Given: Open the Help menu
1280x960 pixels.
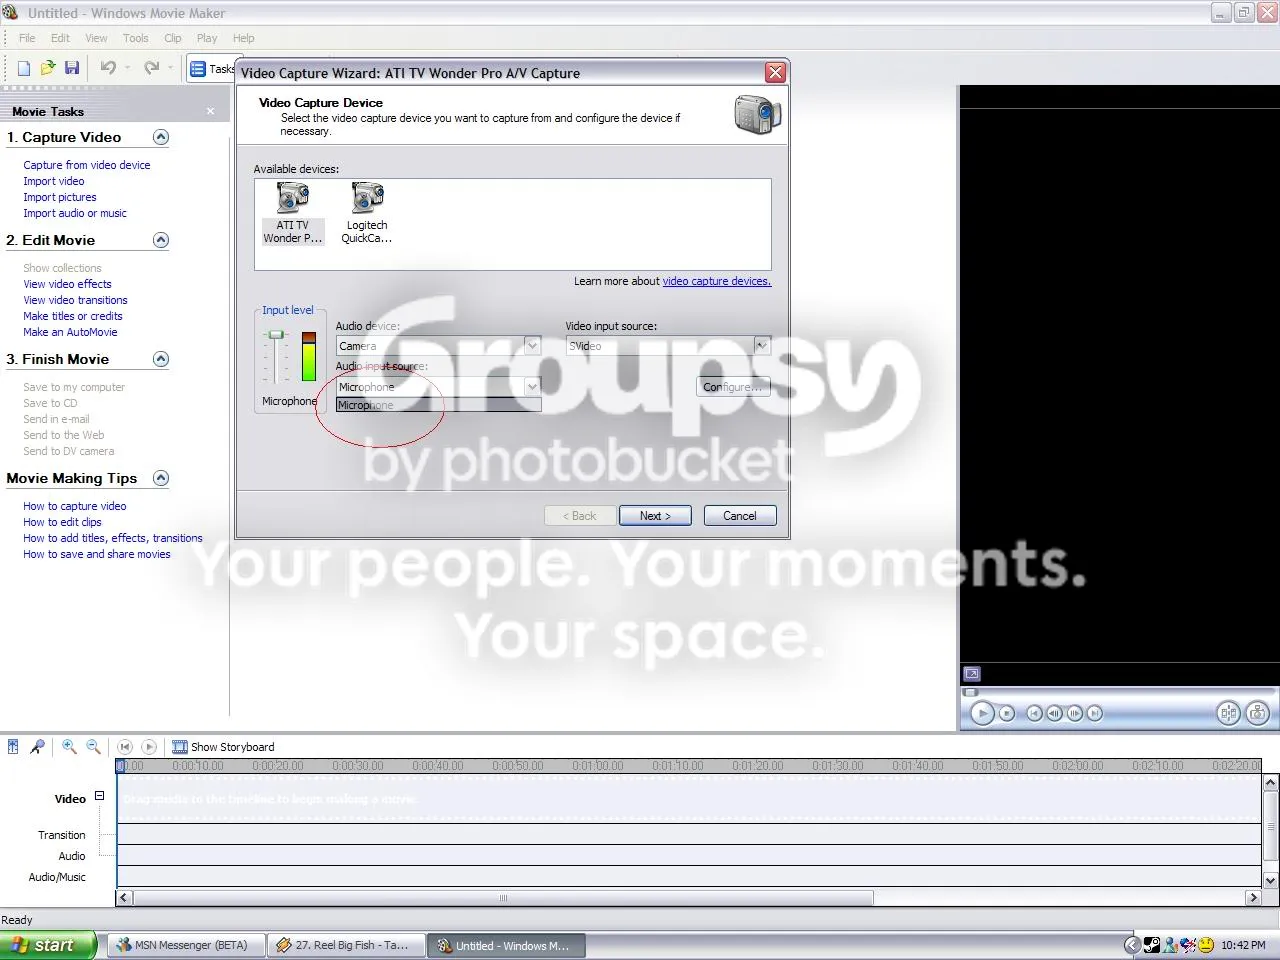Looking at the screenshot, I should [x=244, y=38].
